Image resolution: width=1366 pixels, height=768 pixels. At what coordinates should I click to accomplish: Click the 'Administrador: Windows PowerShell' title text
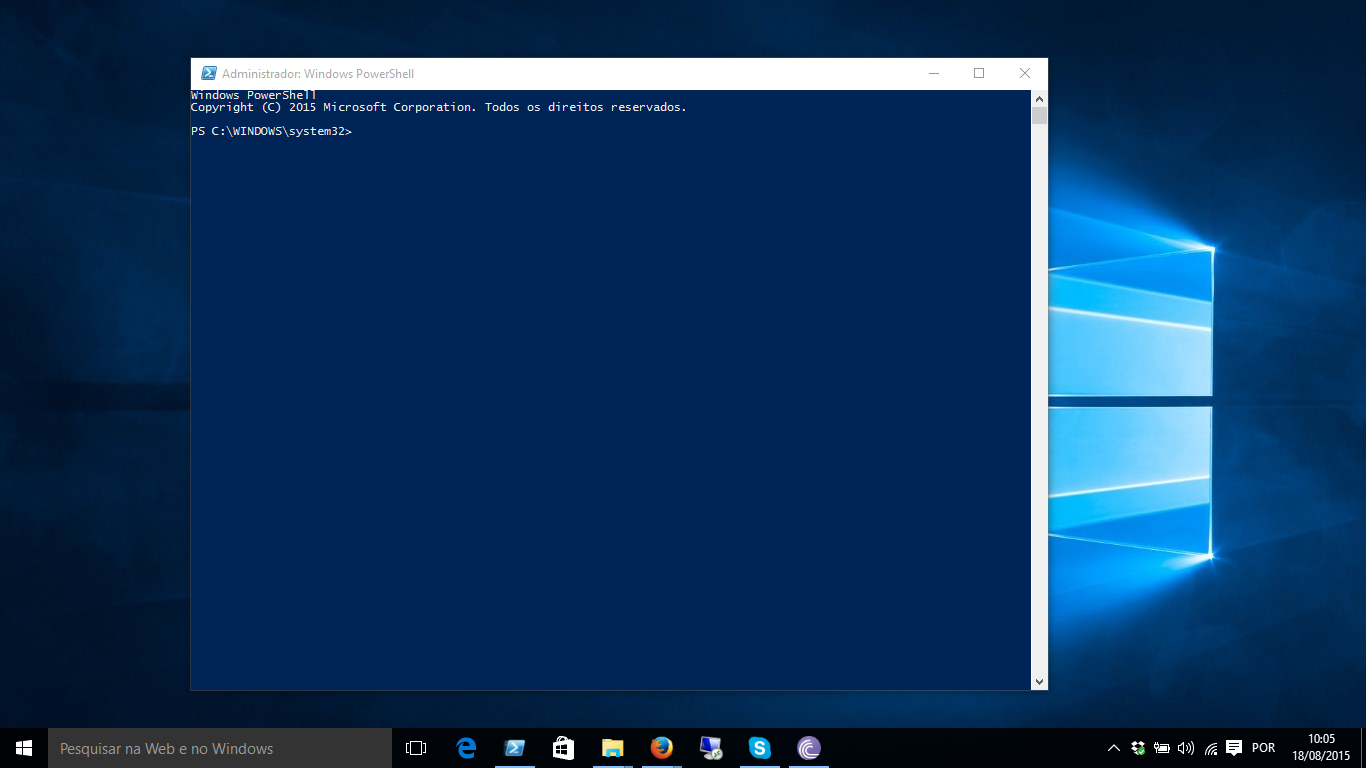coord(318,74)
